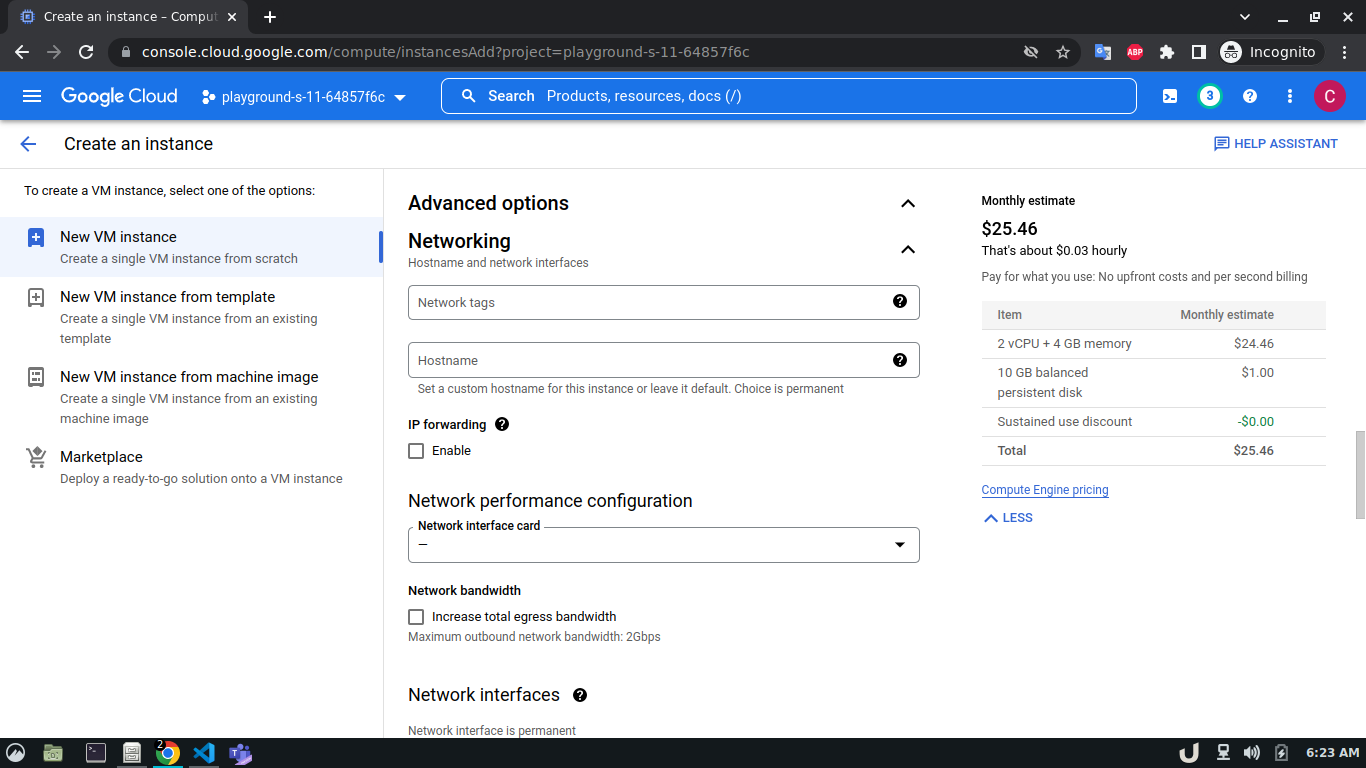Open the account avatar C
This screenshot has width=1366, height=768.
tap(1330, 96)
